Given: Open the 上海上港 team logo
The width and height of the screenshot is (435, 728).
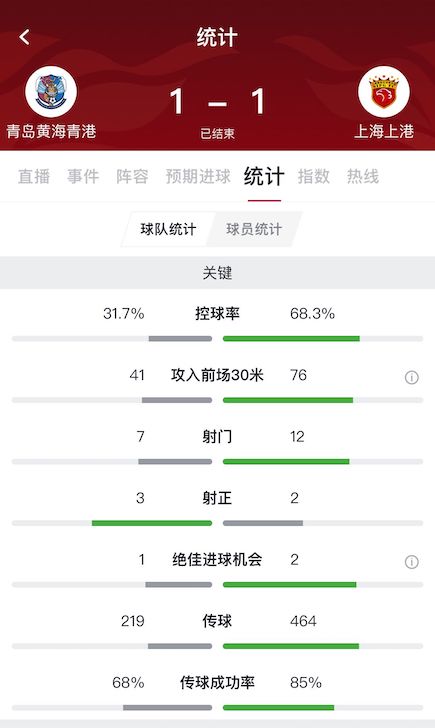Looking at the screenshot, I should (x=383, y=91).
